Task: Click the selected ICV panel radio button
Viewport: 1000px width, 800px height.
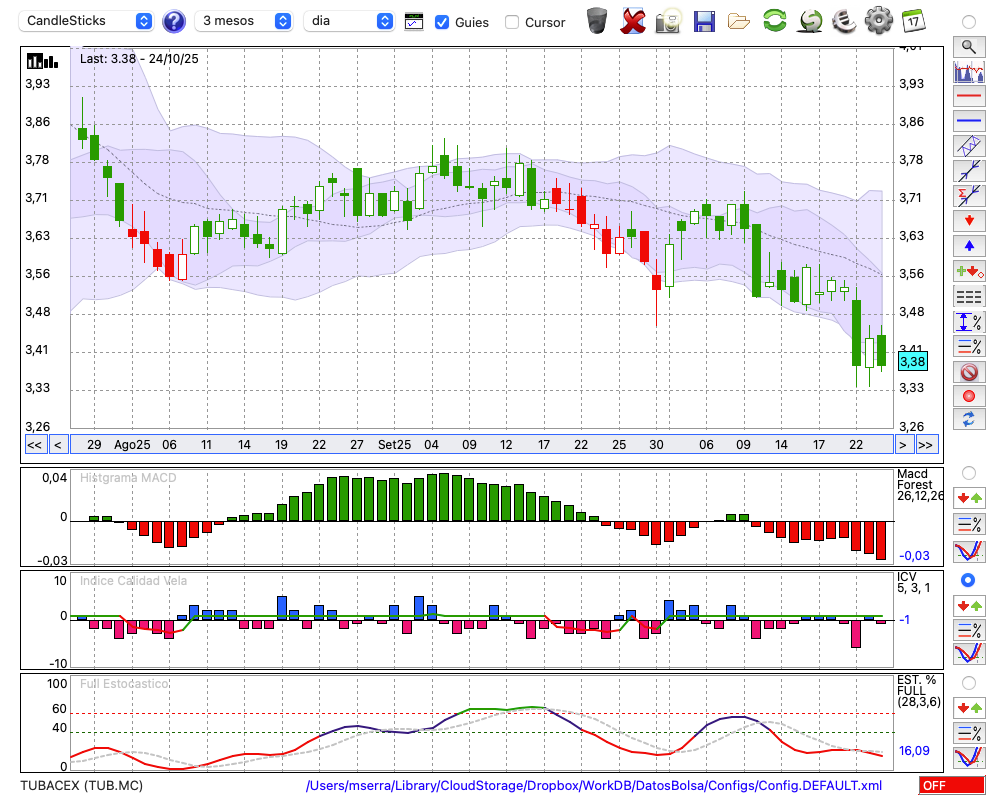Action: click(x=968, y=580)
